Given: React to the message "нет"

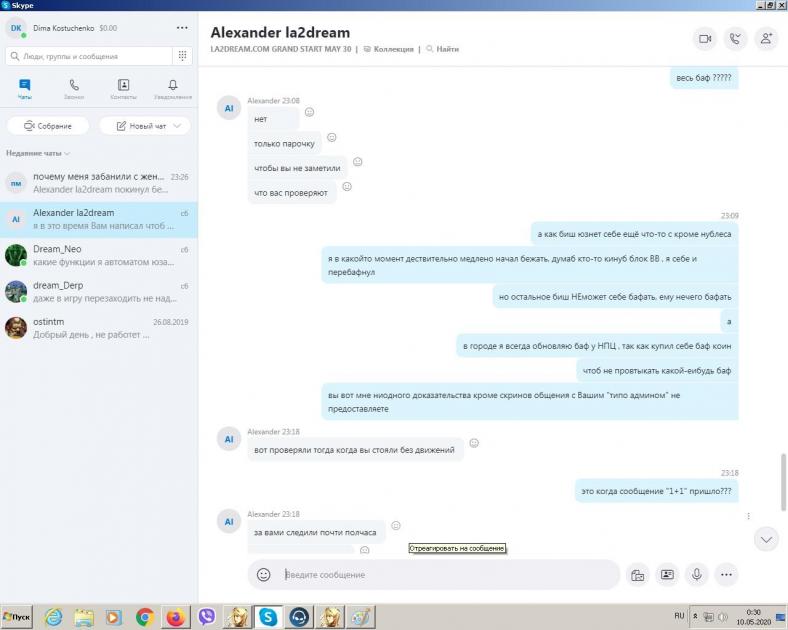Looking at the screenshot, I should 309,112.
